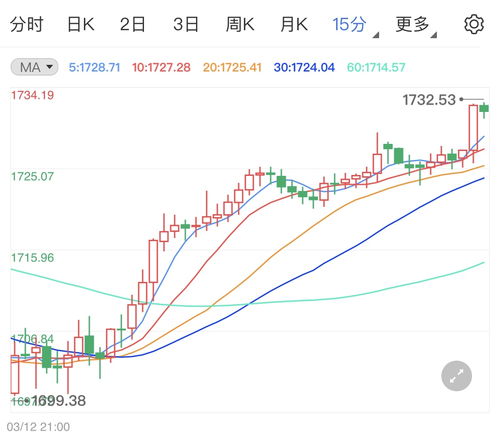Click the axis label 1715.96
The height and width of the screenshot is (437, 500).
[x=32, y=258]
